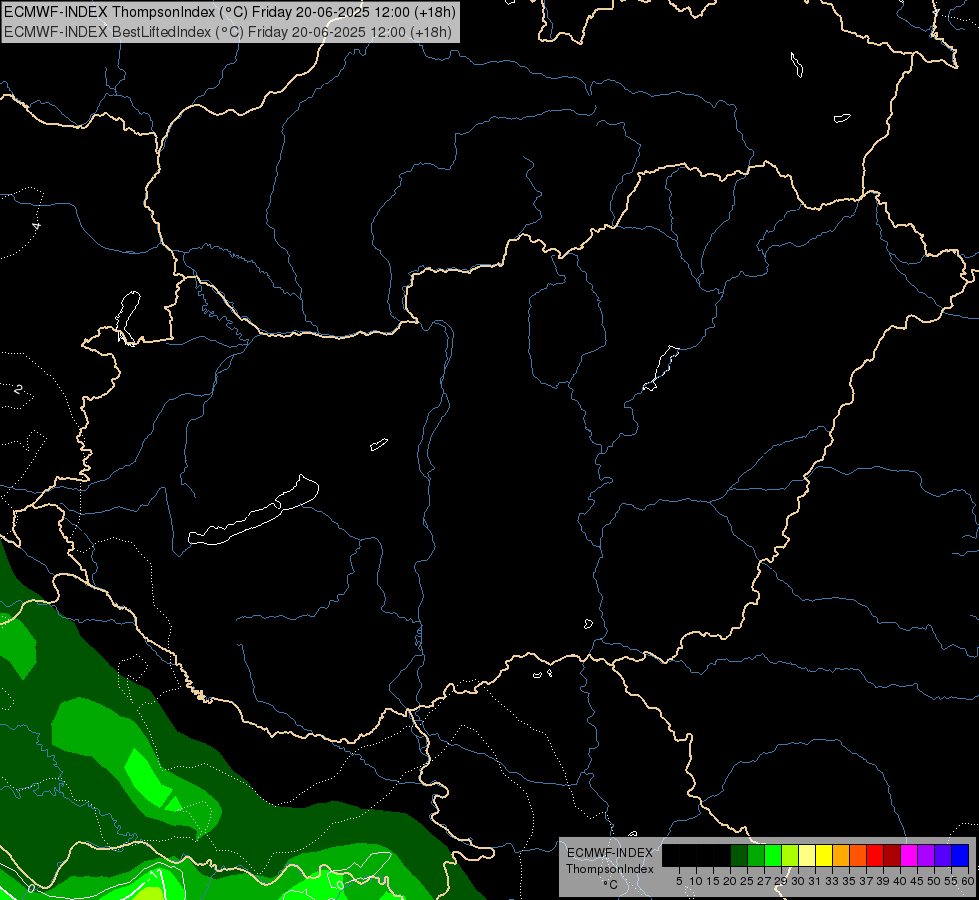Click the ECMWF-INDEX label in the legend box
Image resolution: width=979 pixels, height=900 pixels.
(x=610, y=853)
